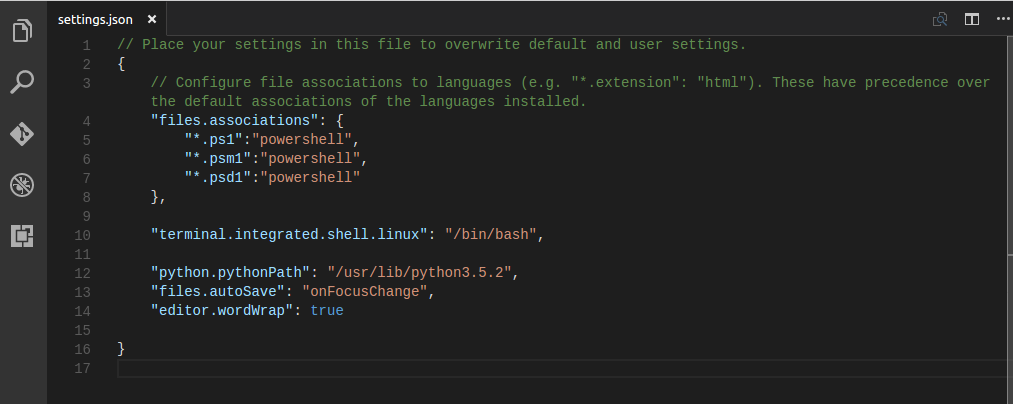Screen dimensions: 1013x404
Task: Select the settings.json tab
Action: tap(95, 19)
